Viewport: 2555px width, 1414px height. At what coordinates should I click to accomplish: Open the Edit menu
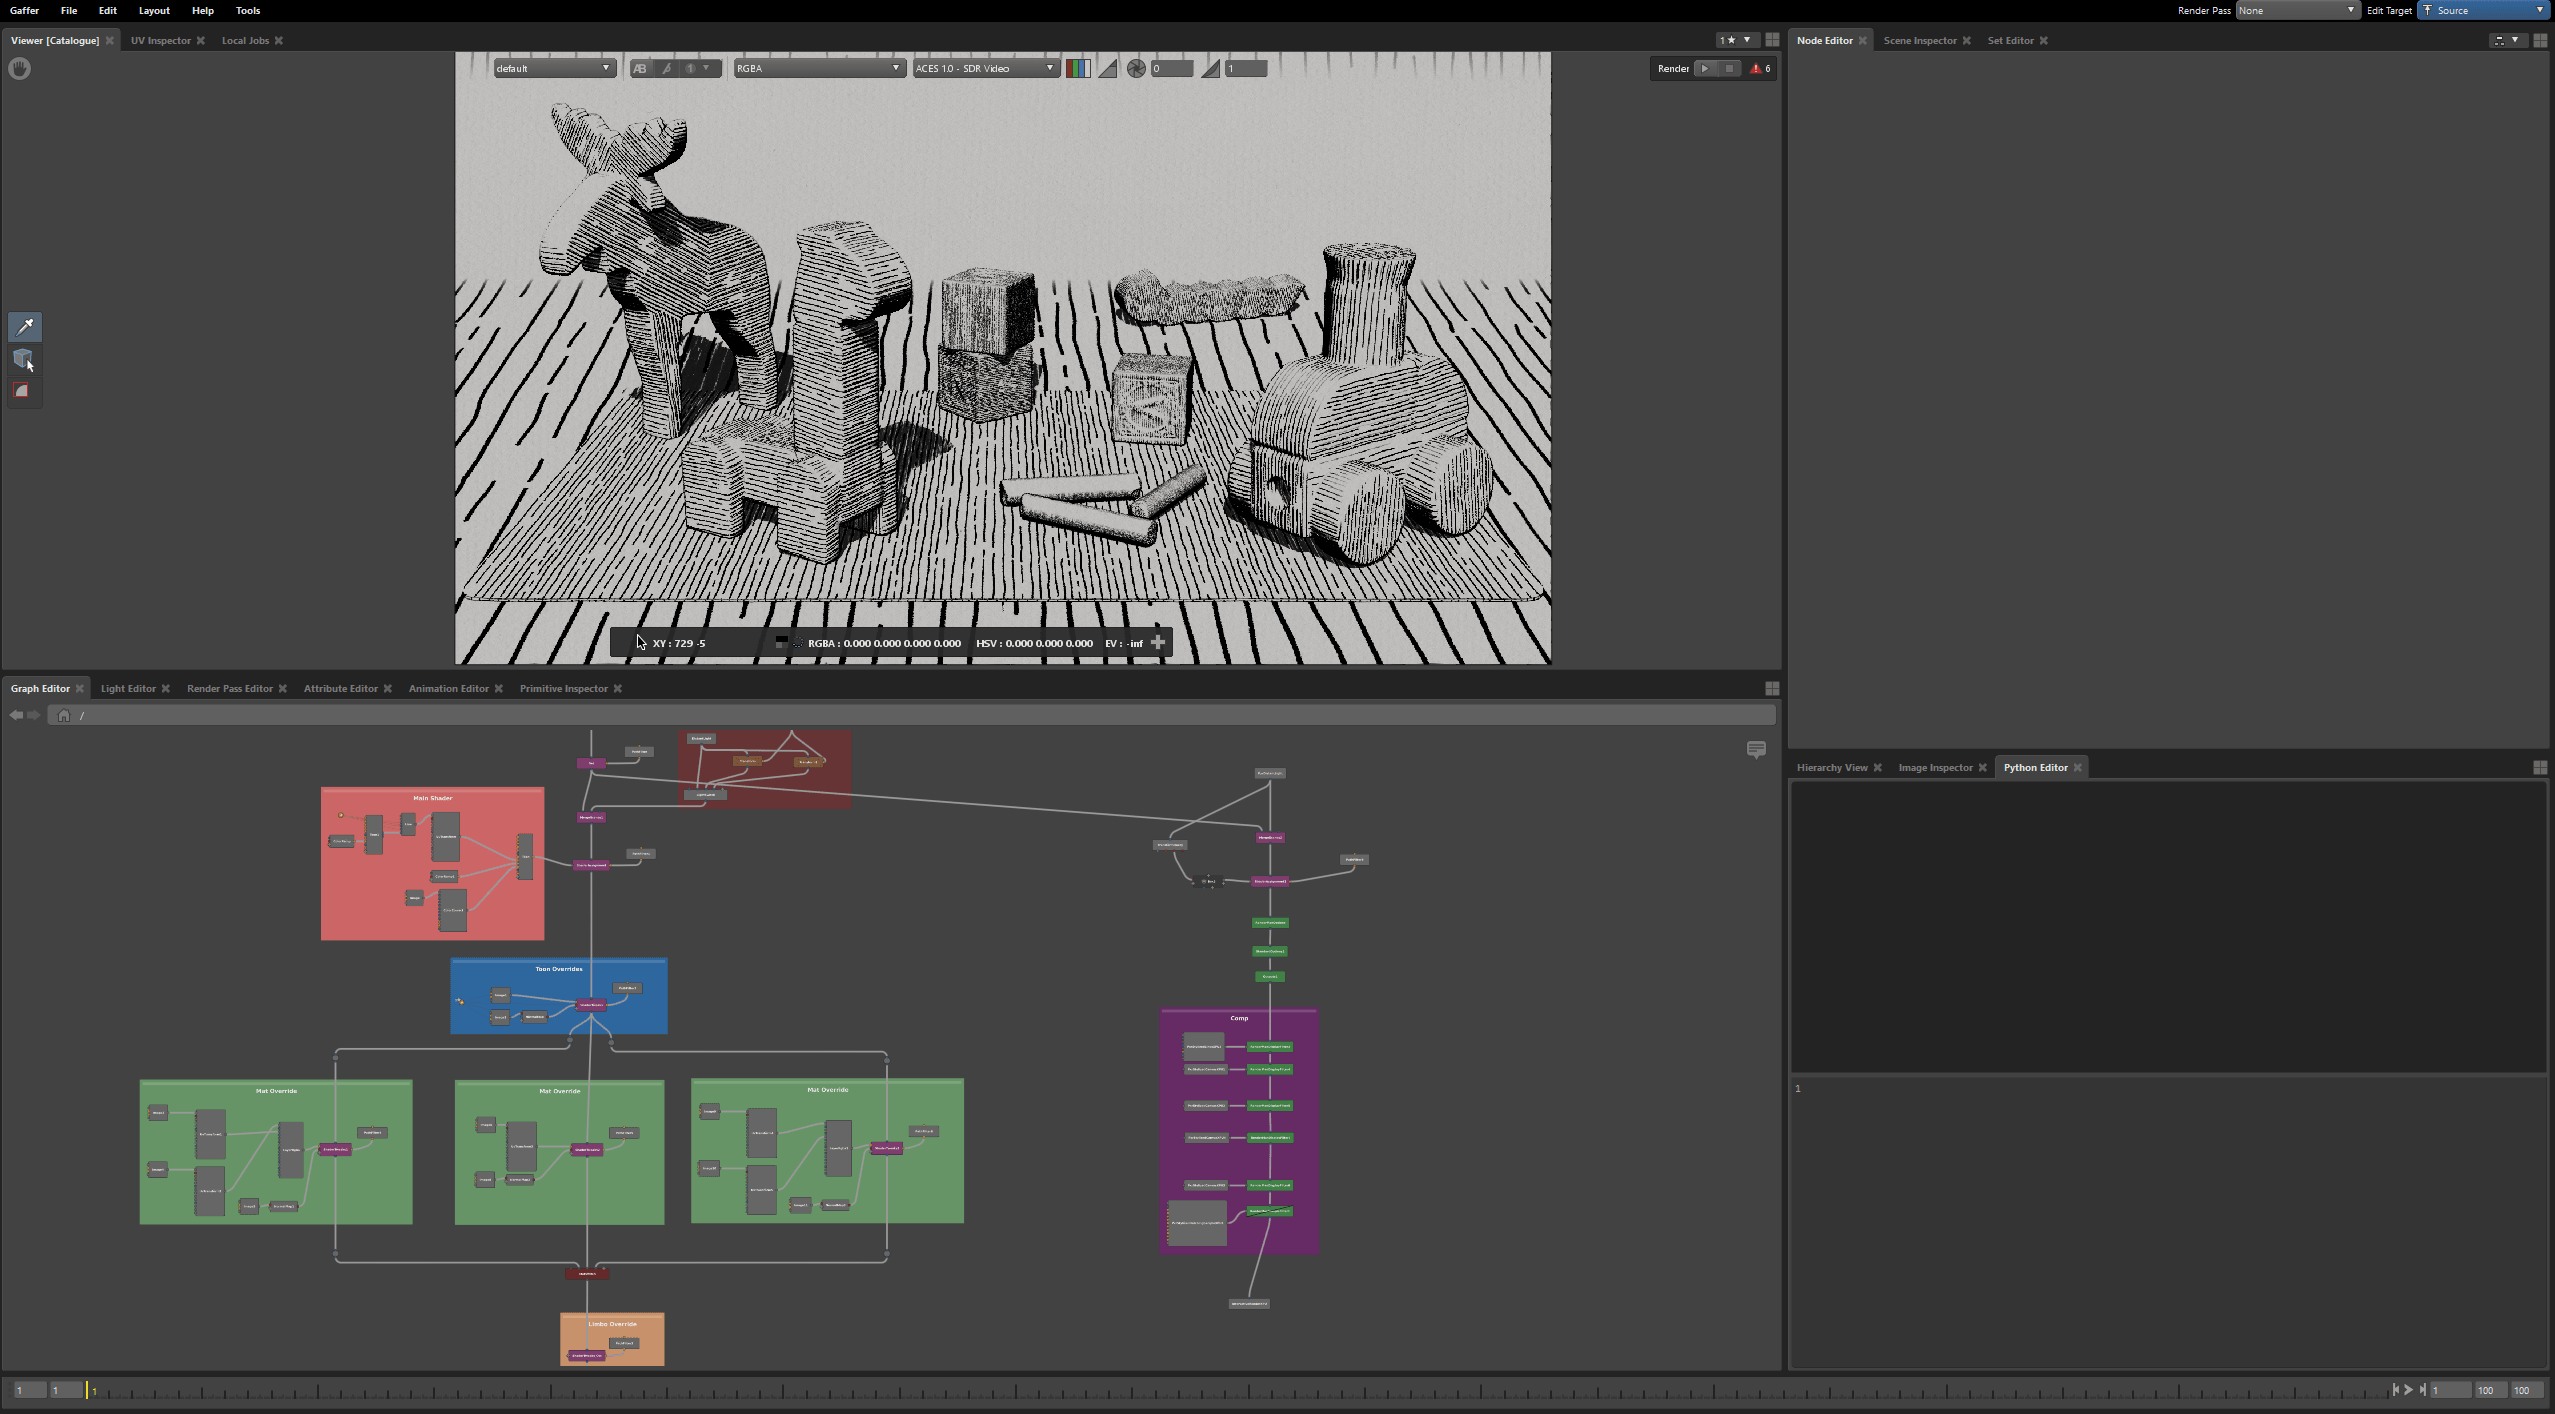108,10
